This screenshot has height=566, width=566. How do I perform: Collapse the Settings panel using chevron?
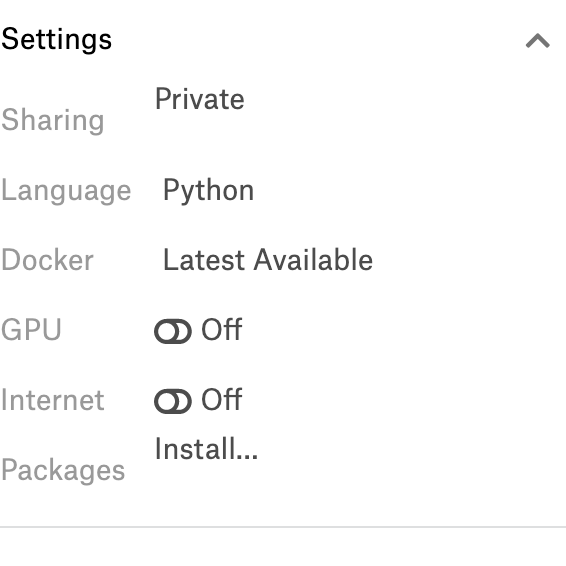[537, 40]
